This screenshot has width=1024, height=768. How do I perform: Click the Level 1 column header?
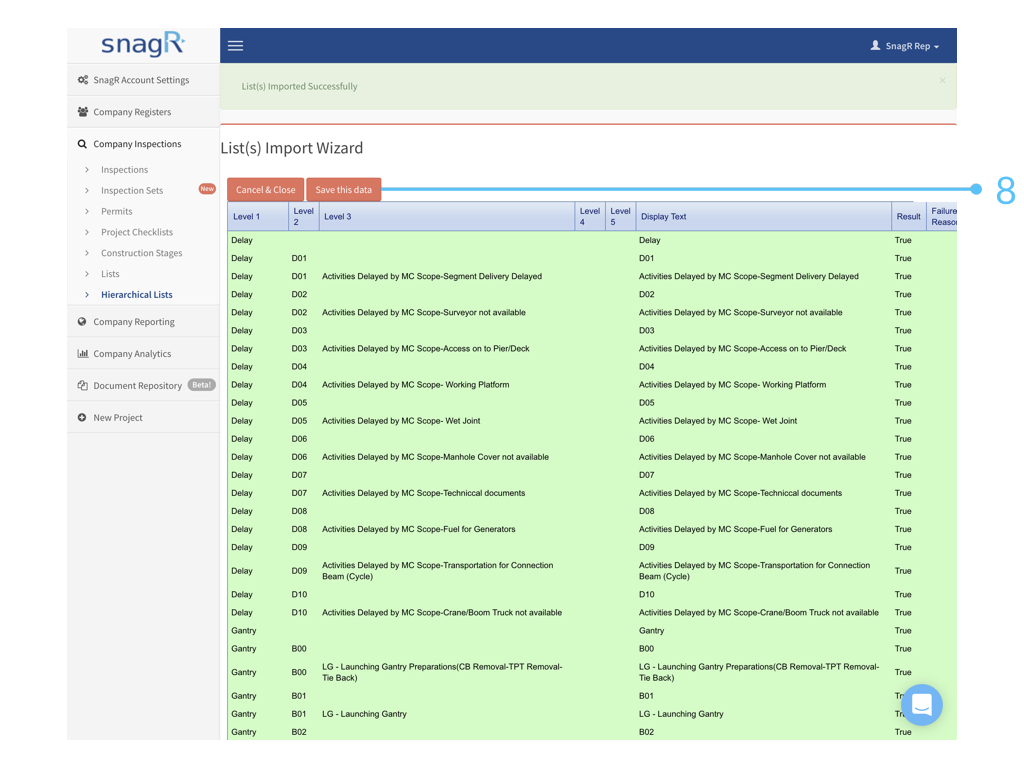(x=258, y=217)
